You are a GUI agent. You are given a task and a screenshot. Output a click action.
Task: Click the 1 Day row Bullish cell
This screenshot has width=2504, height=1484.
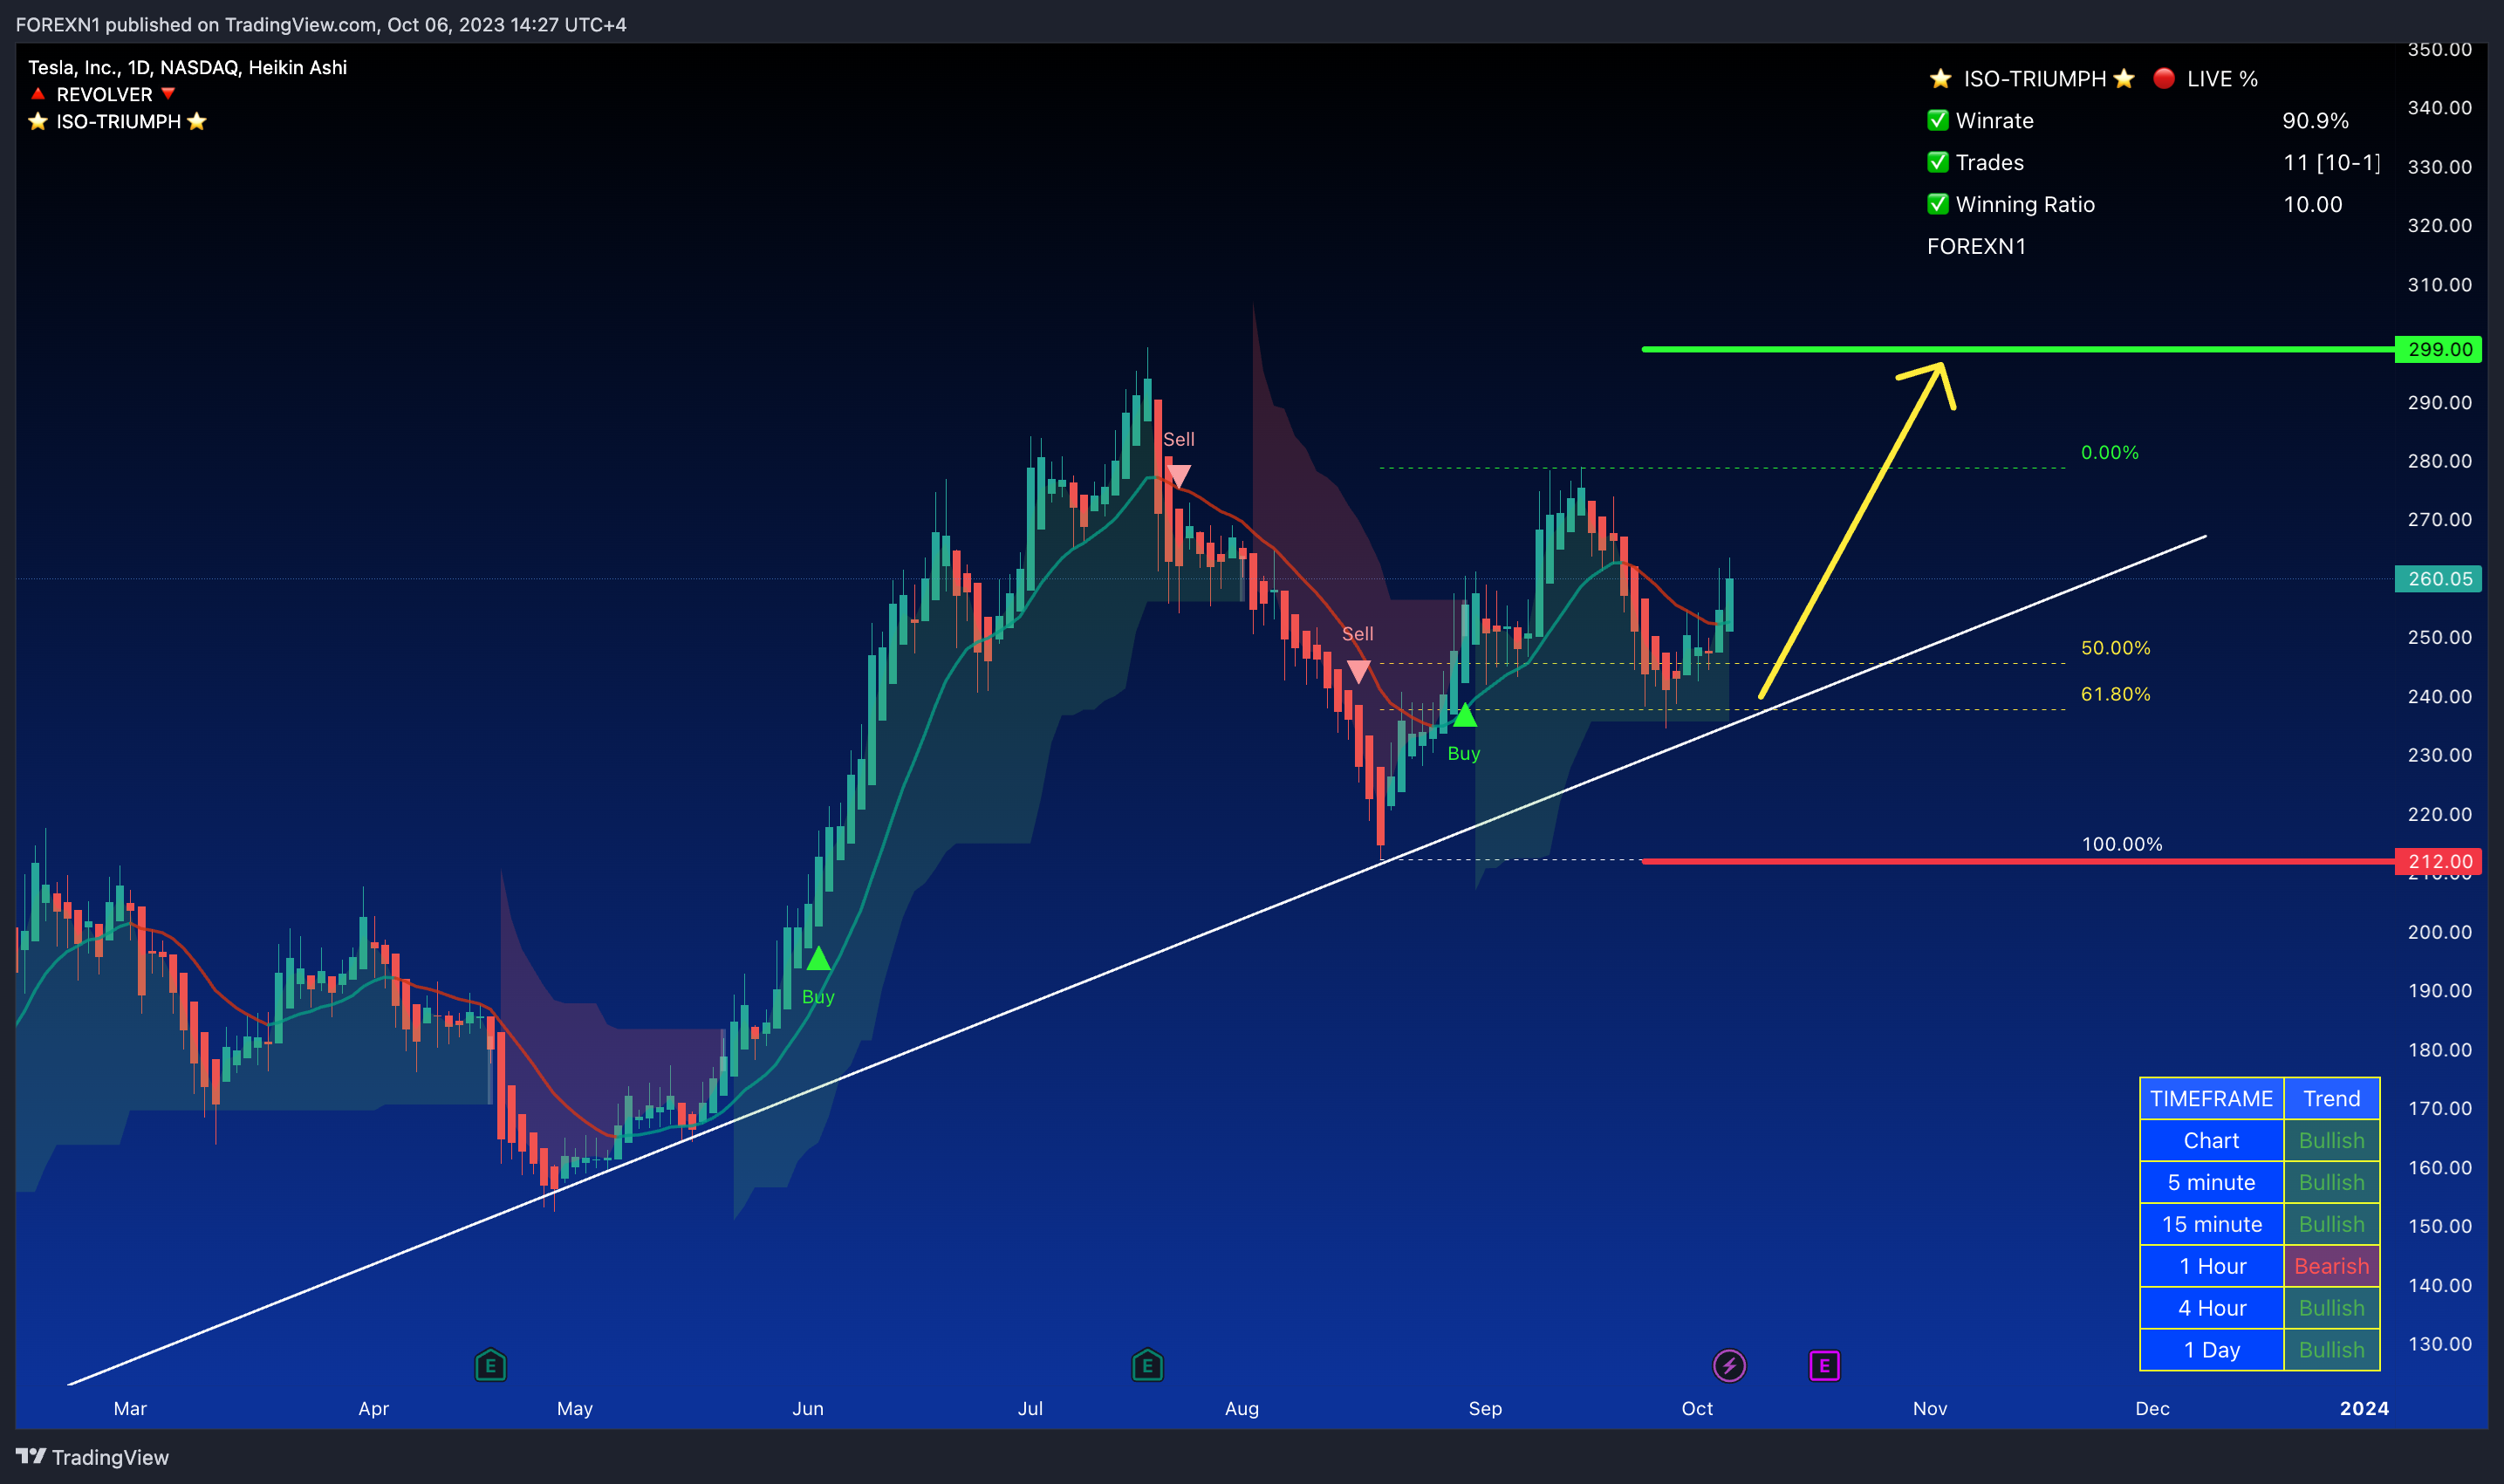coord(2331,1350)
